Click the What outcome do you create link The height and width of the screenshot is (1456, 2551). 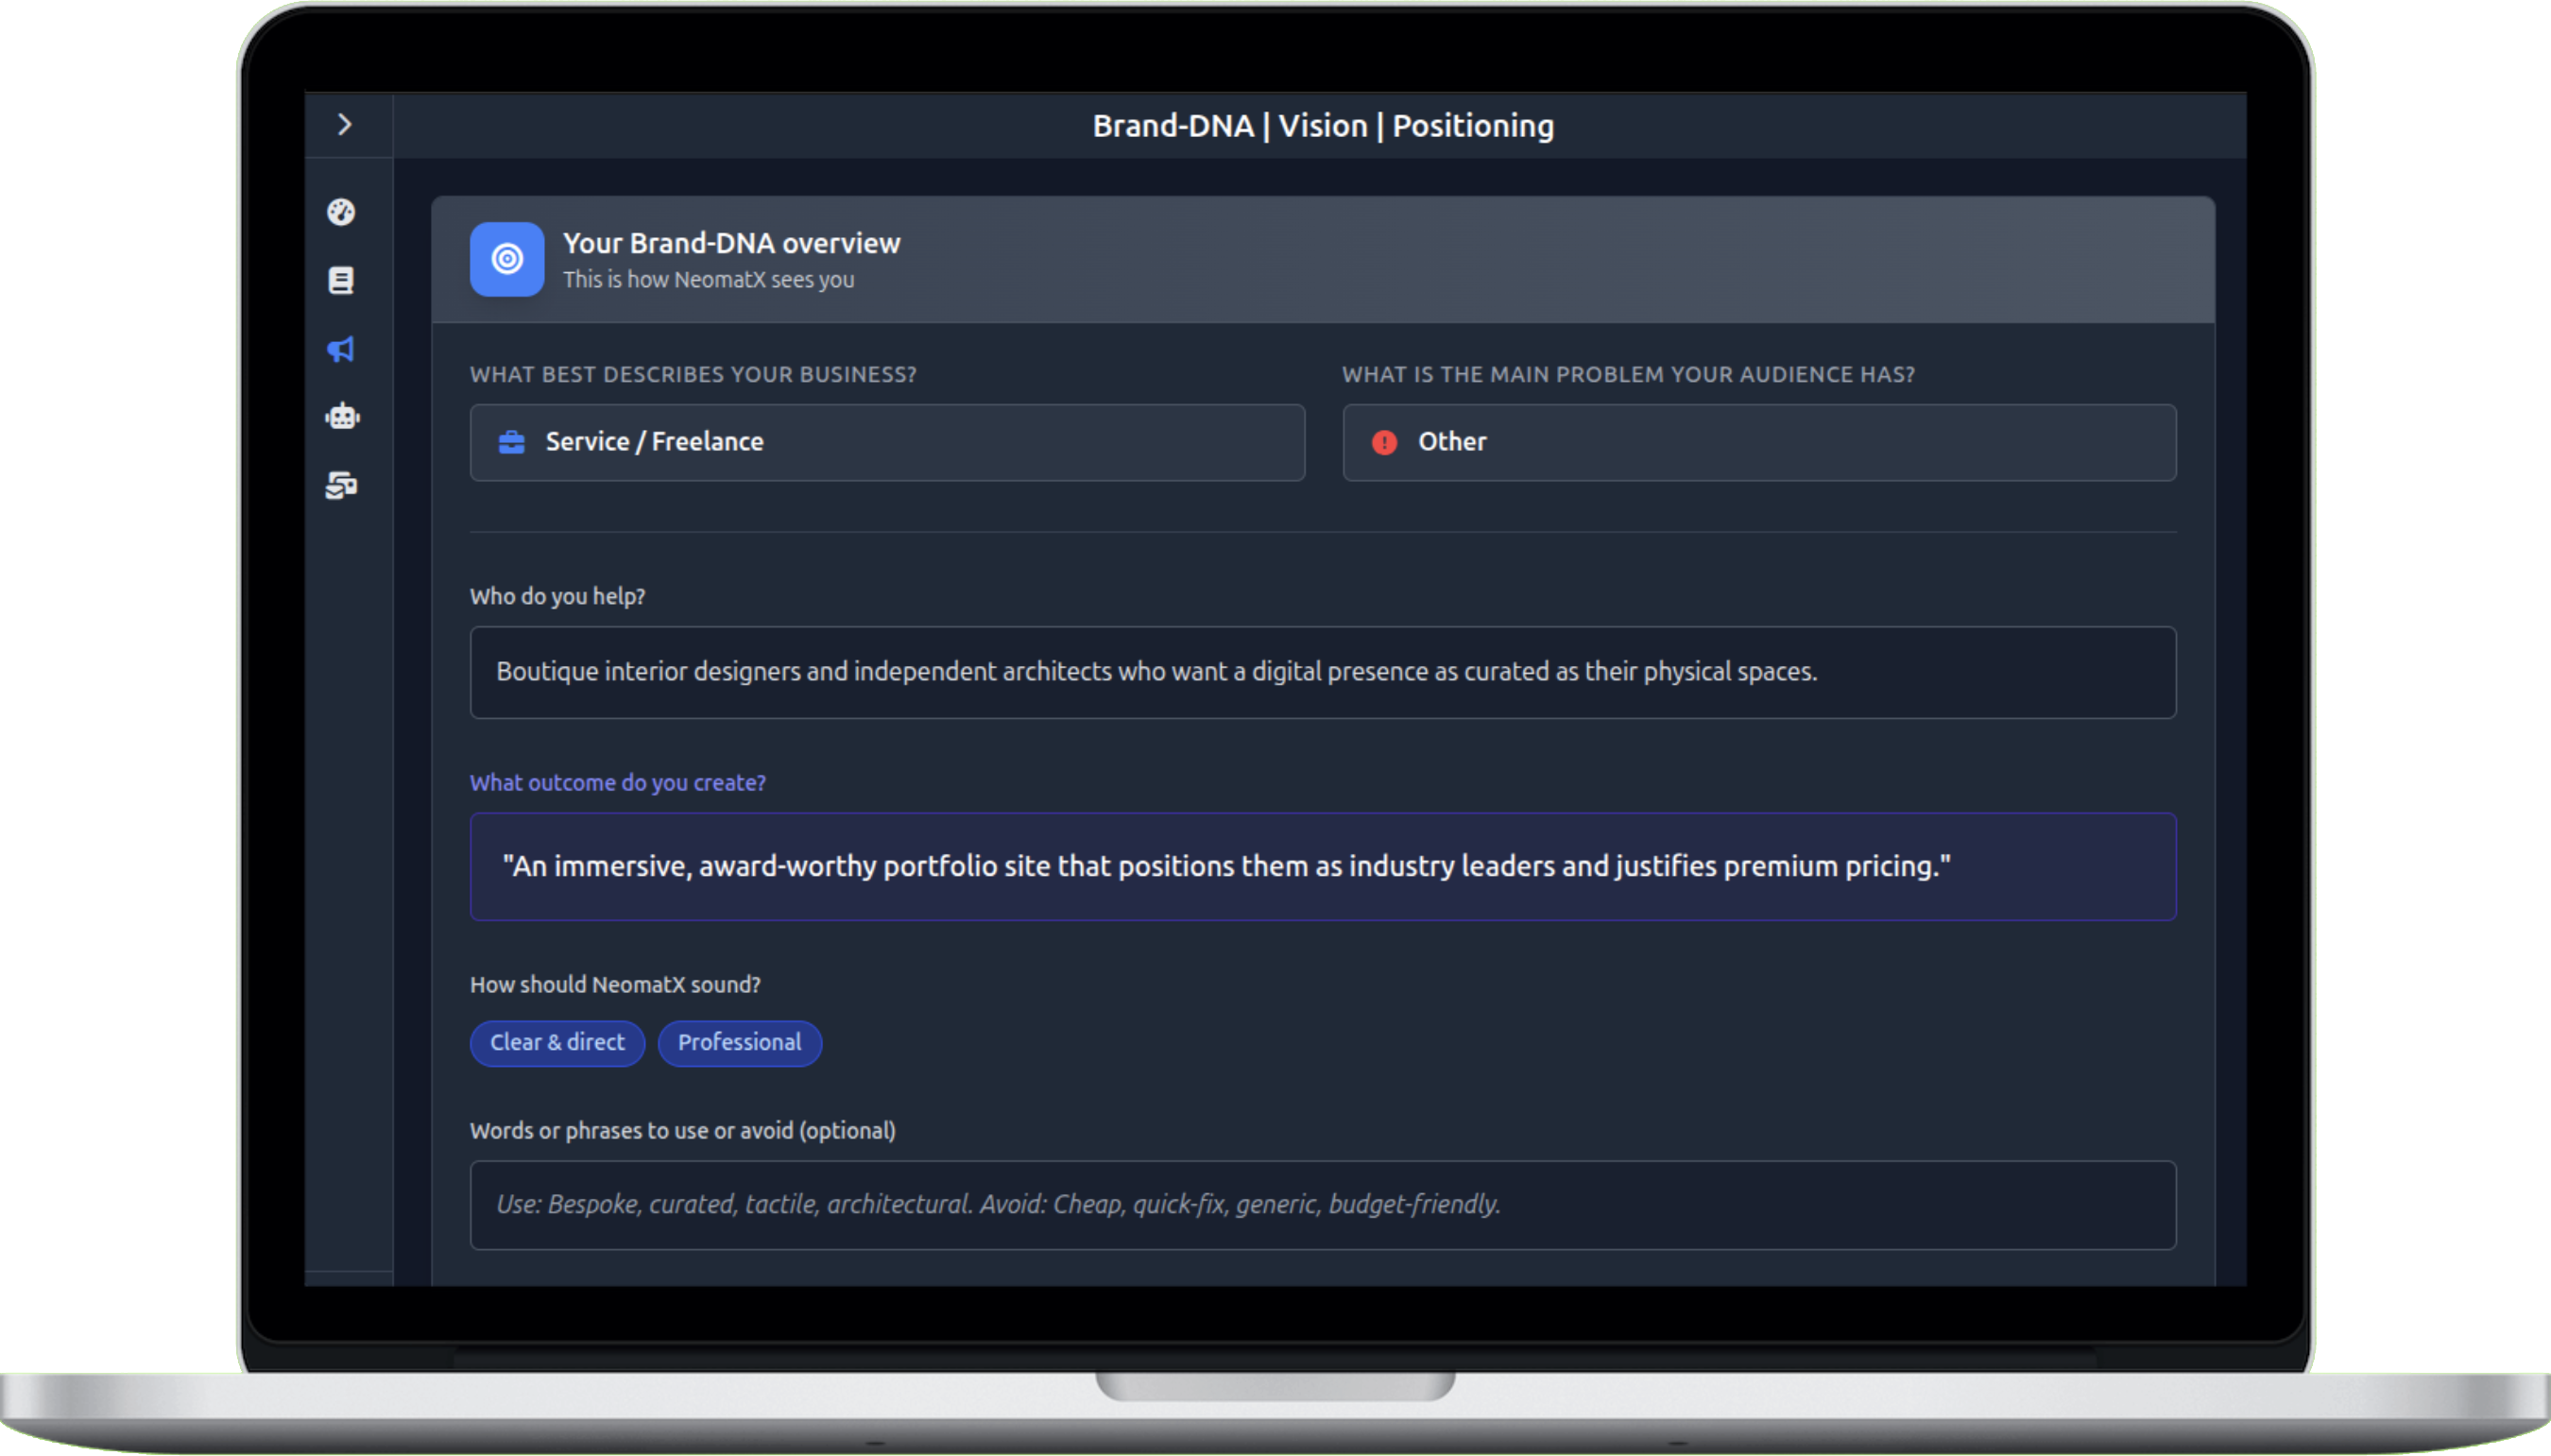pyautogui.click(x=618, y=782)
